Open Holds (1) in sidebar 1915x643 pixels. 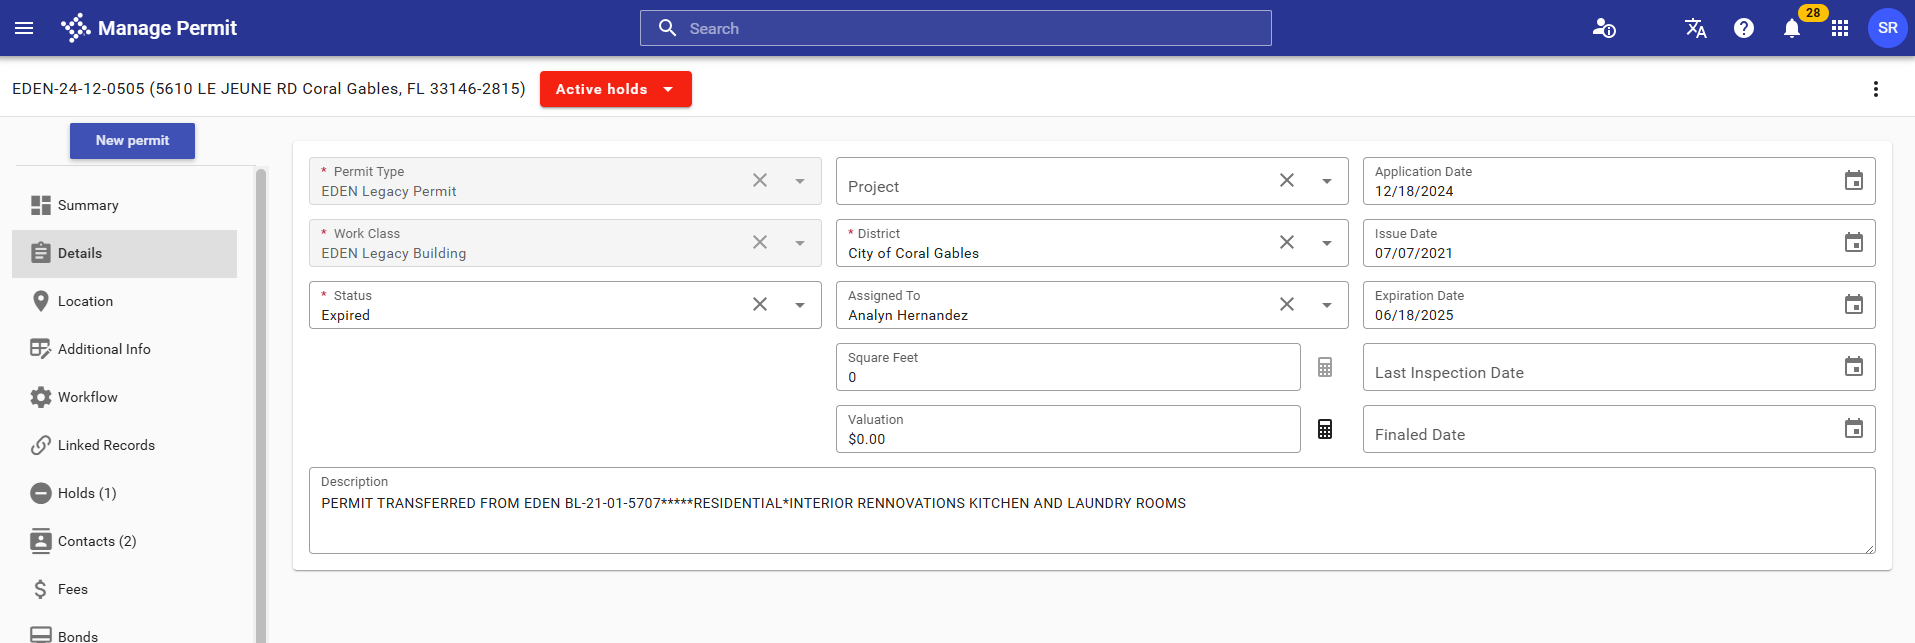click(87, 493)
